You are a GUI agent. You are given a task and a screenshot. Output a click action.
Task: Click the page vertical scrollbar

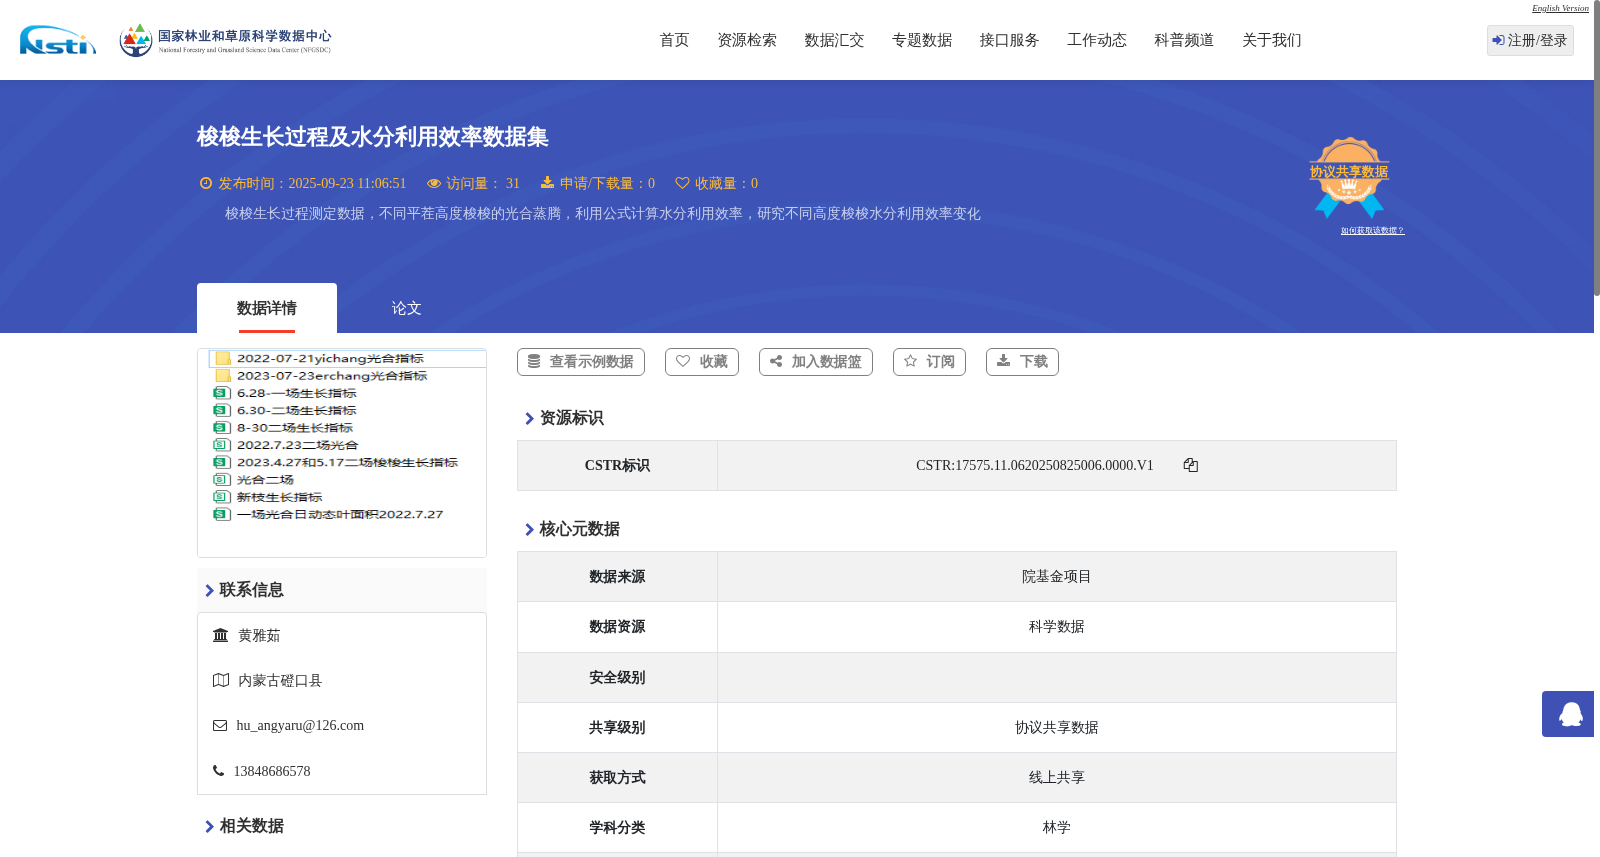(1596, 150)
